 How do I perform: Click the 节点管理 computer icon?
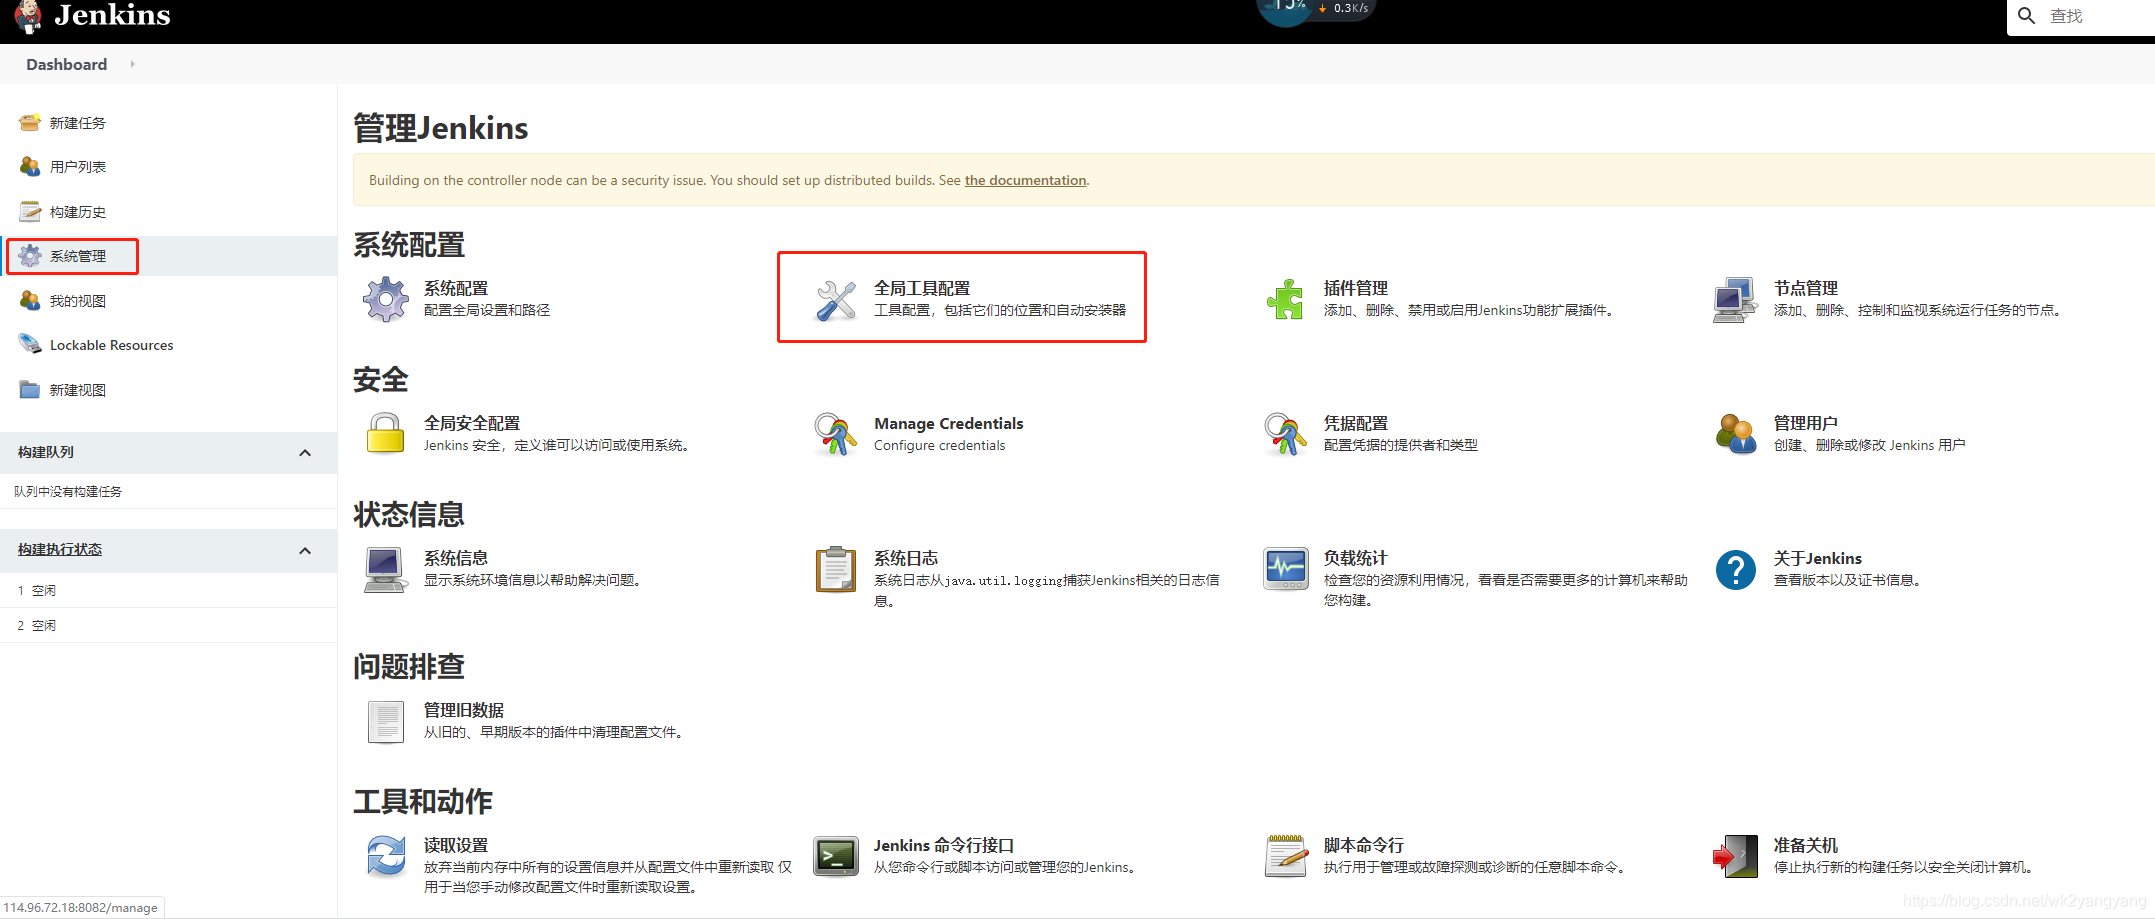[x=1735, y=299]
